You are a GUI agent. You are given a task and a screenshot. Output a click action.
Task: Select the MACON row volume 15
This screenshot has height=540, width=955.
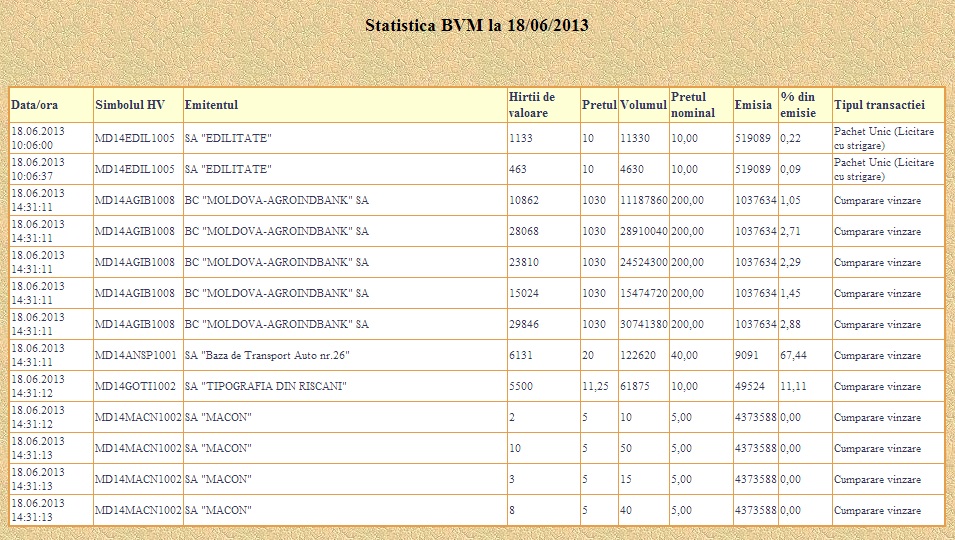pyautogui.click(x=626, y=480)
